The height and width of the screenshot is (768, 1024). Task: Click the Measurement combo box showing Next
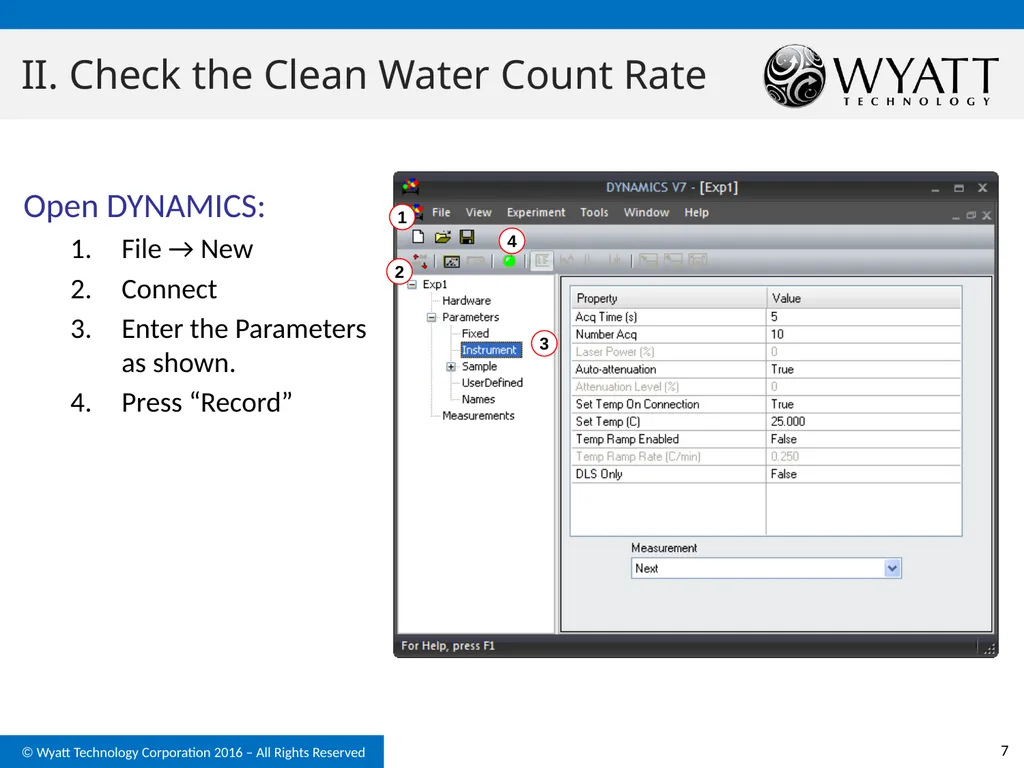(766, 568)
